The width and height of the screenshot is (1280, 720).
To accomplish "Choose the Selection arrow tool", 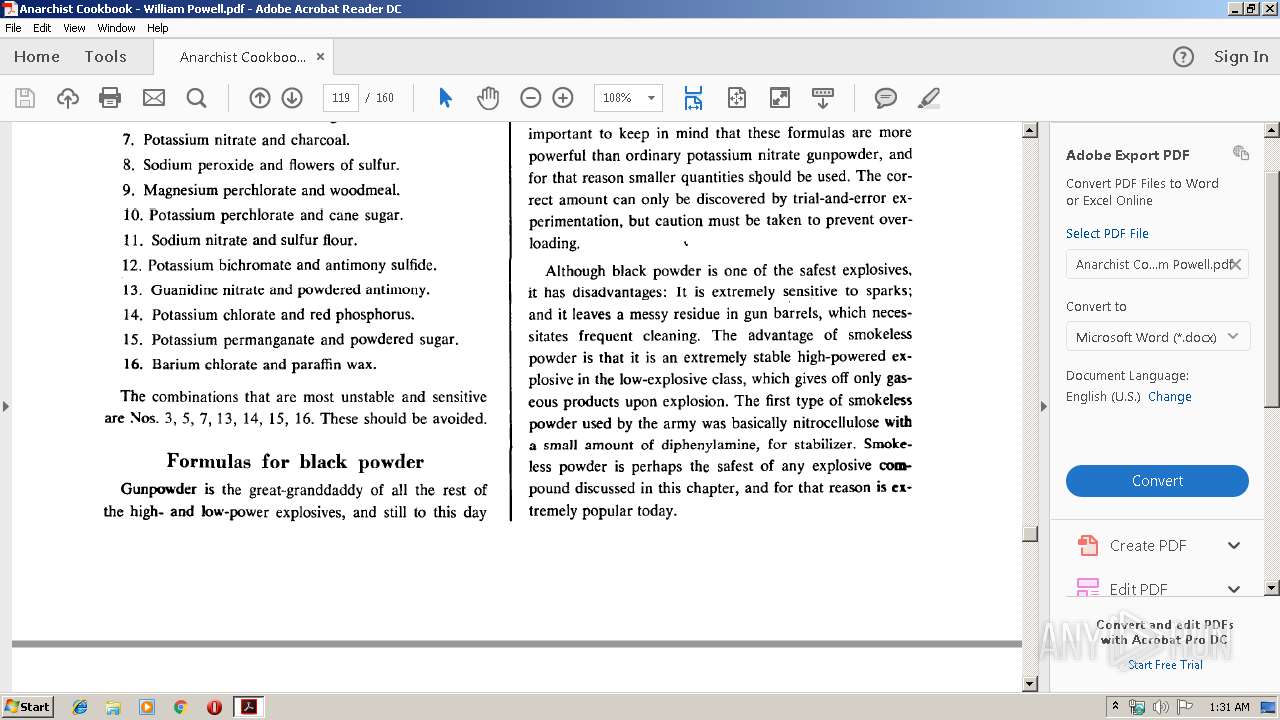I will click(x=446, y=98).
